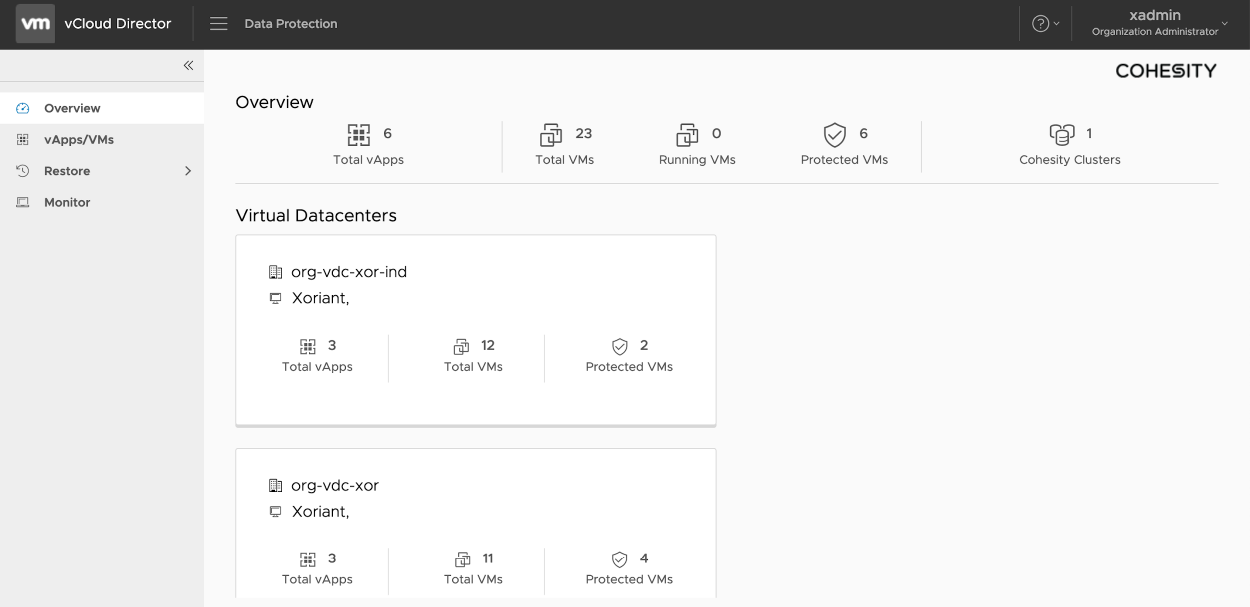Open the help dropdown menu
Screen dimensions: 1250x607
[1045, 24]
